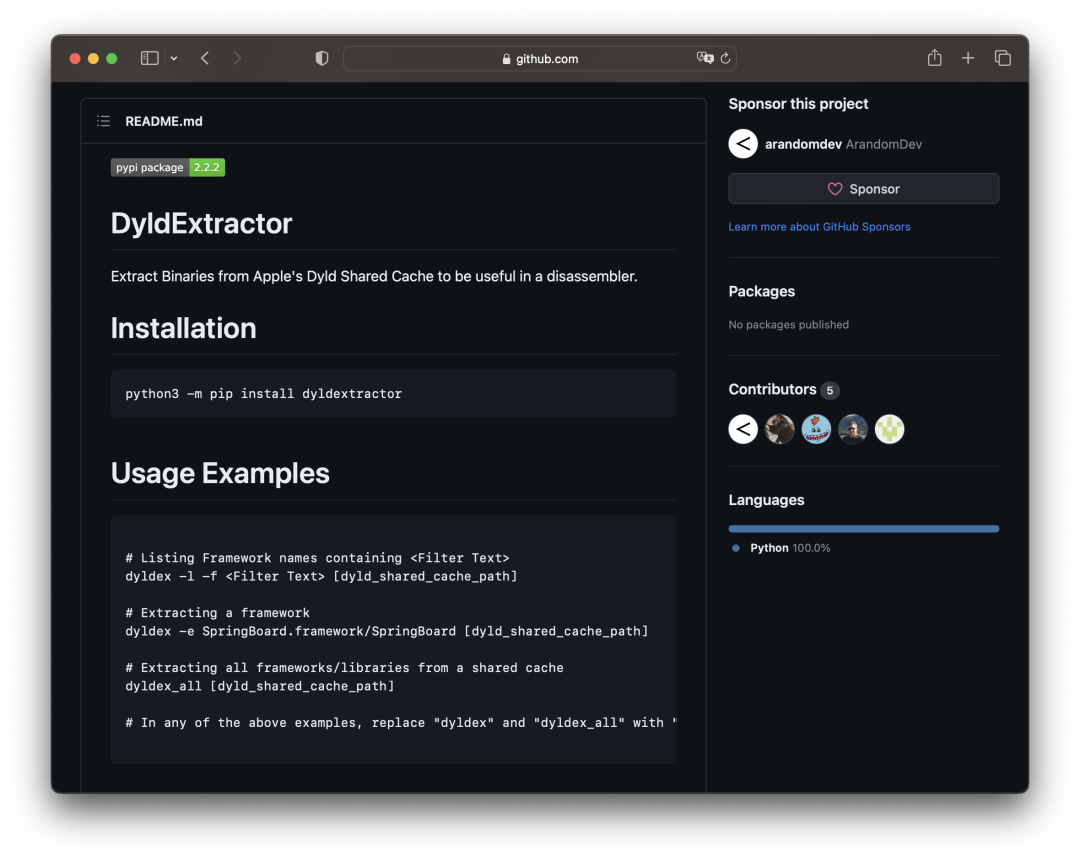Screen dimensions: 1080x861
Task: Click the github.com address bar
Action: pyautogui.click(x=539, y=59)
